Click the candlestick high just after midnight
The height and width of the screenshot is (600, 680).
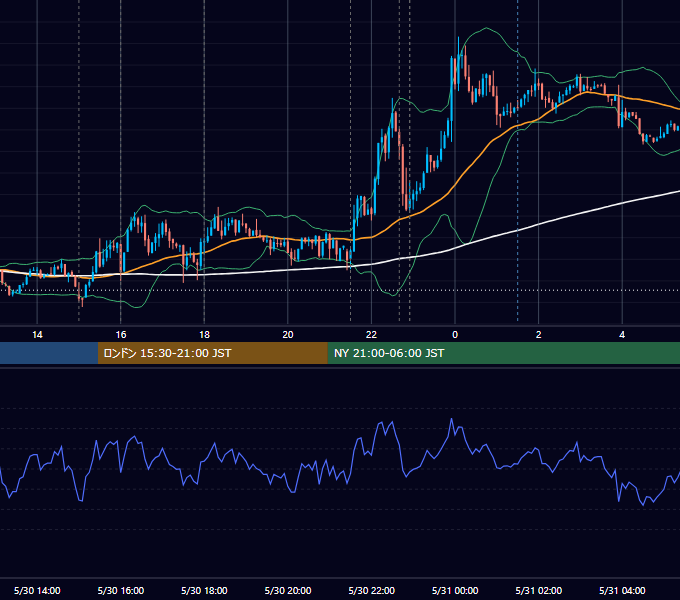coord(458,39)
